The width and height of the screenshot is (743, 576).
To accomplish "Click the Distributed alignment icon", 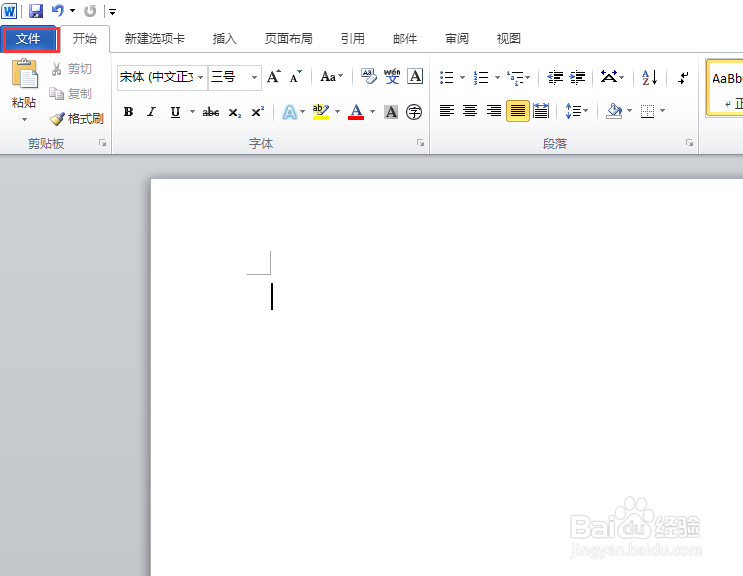I will point(541,111).
